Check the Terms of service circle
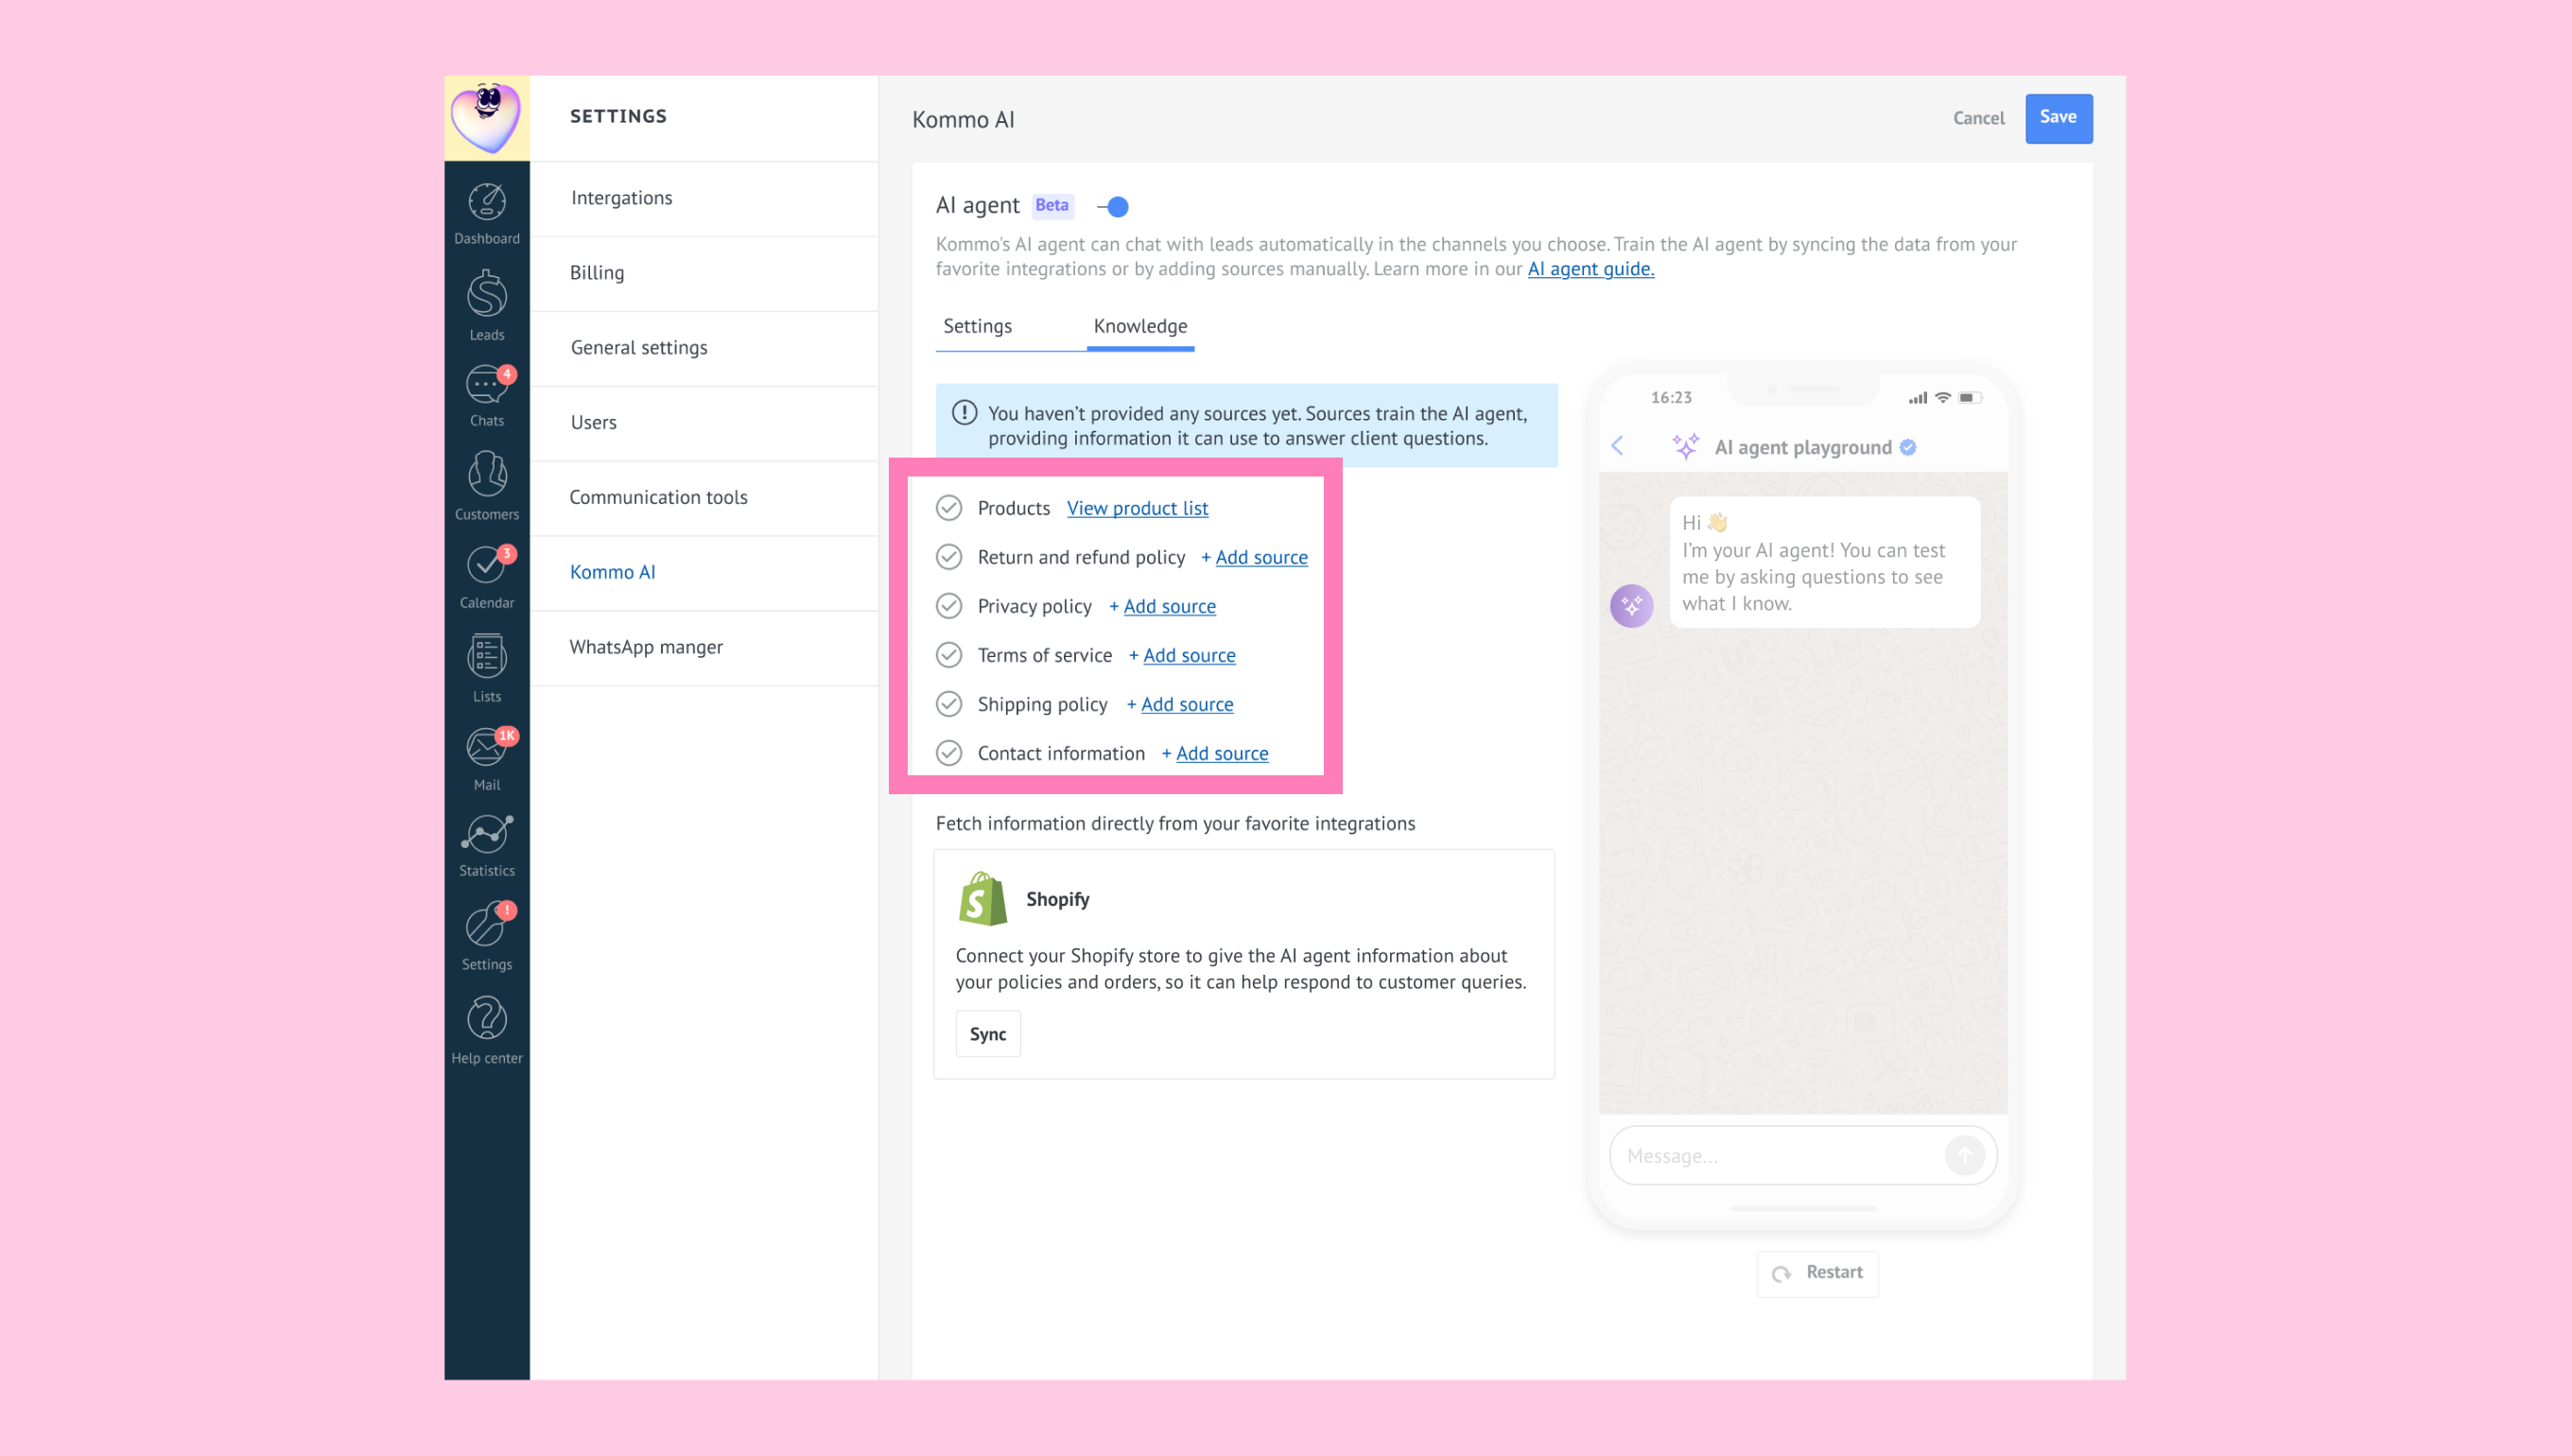The width and height of the screenshot is (2572, 1456). pyautogui.click(x=949, y=655)
